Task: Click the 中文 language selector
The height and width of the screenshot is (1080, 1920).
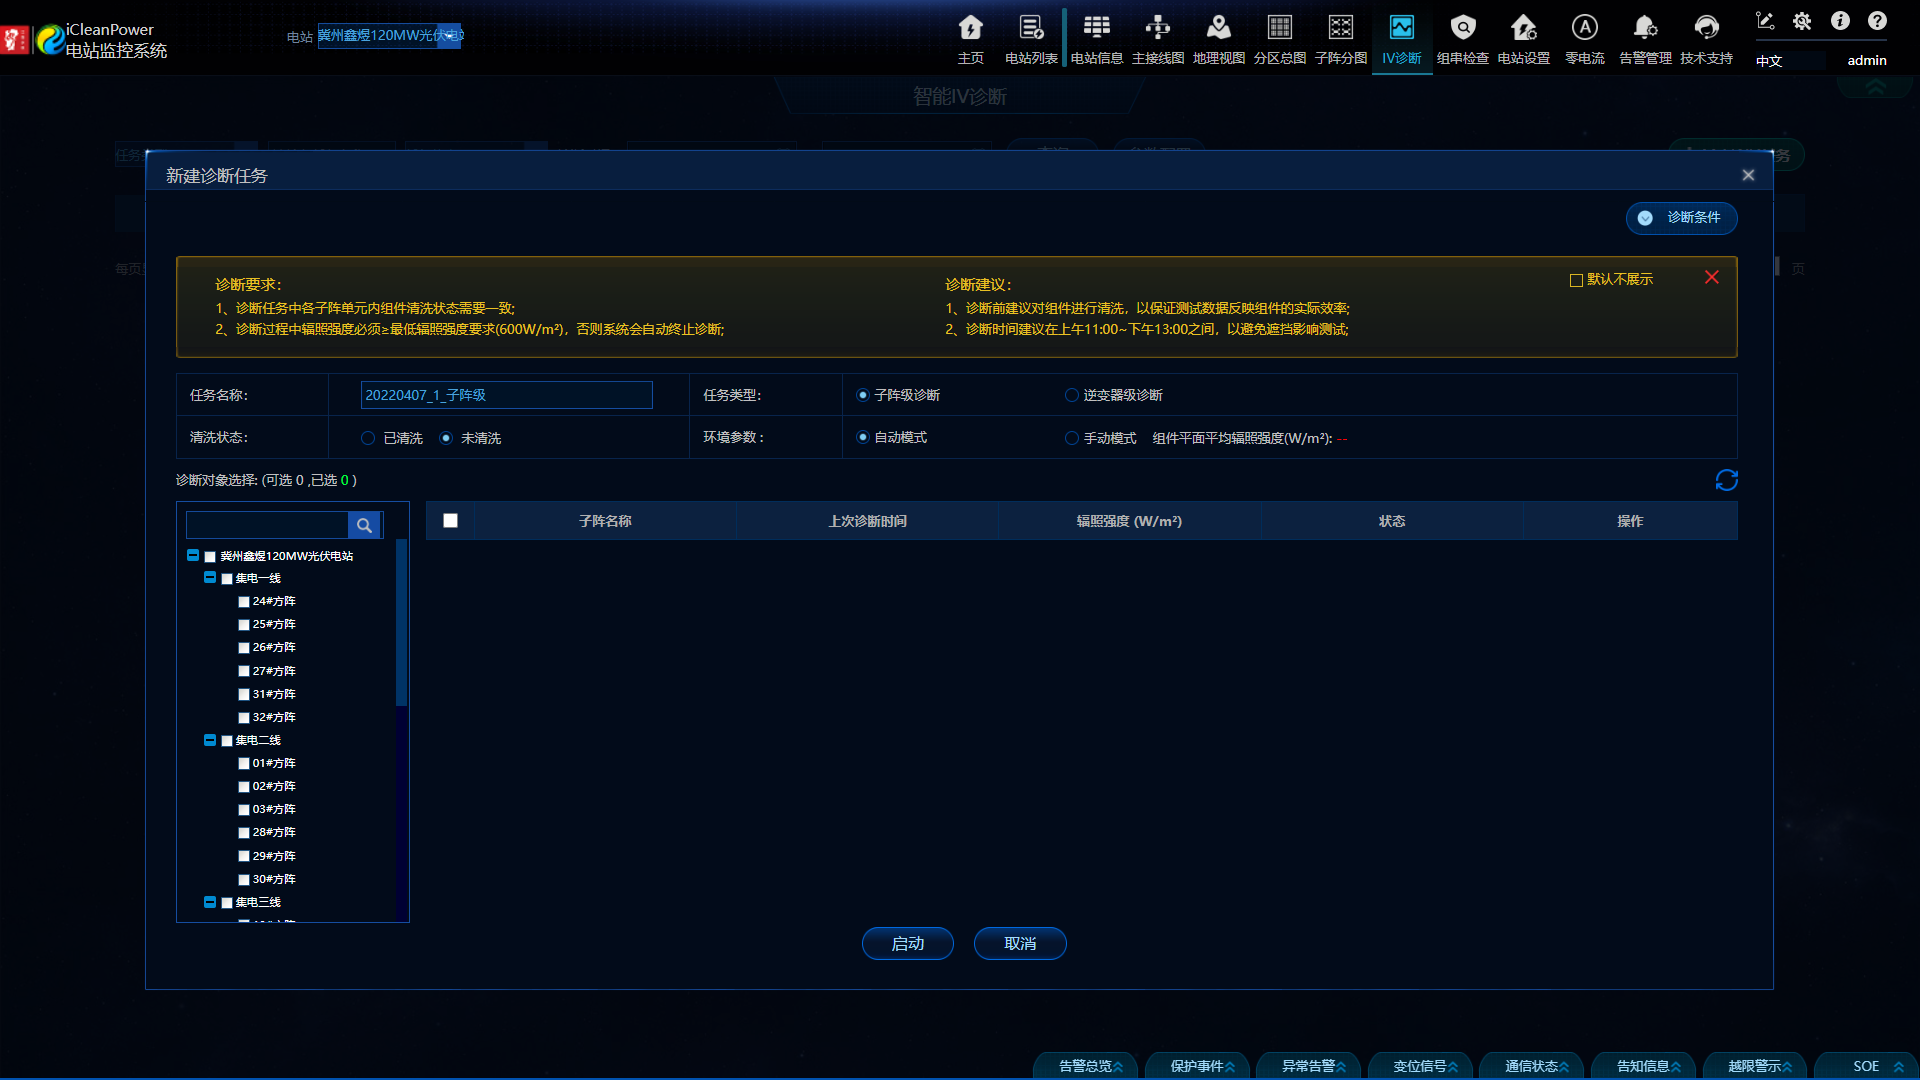Action: [1789, 60]
